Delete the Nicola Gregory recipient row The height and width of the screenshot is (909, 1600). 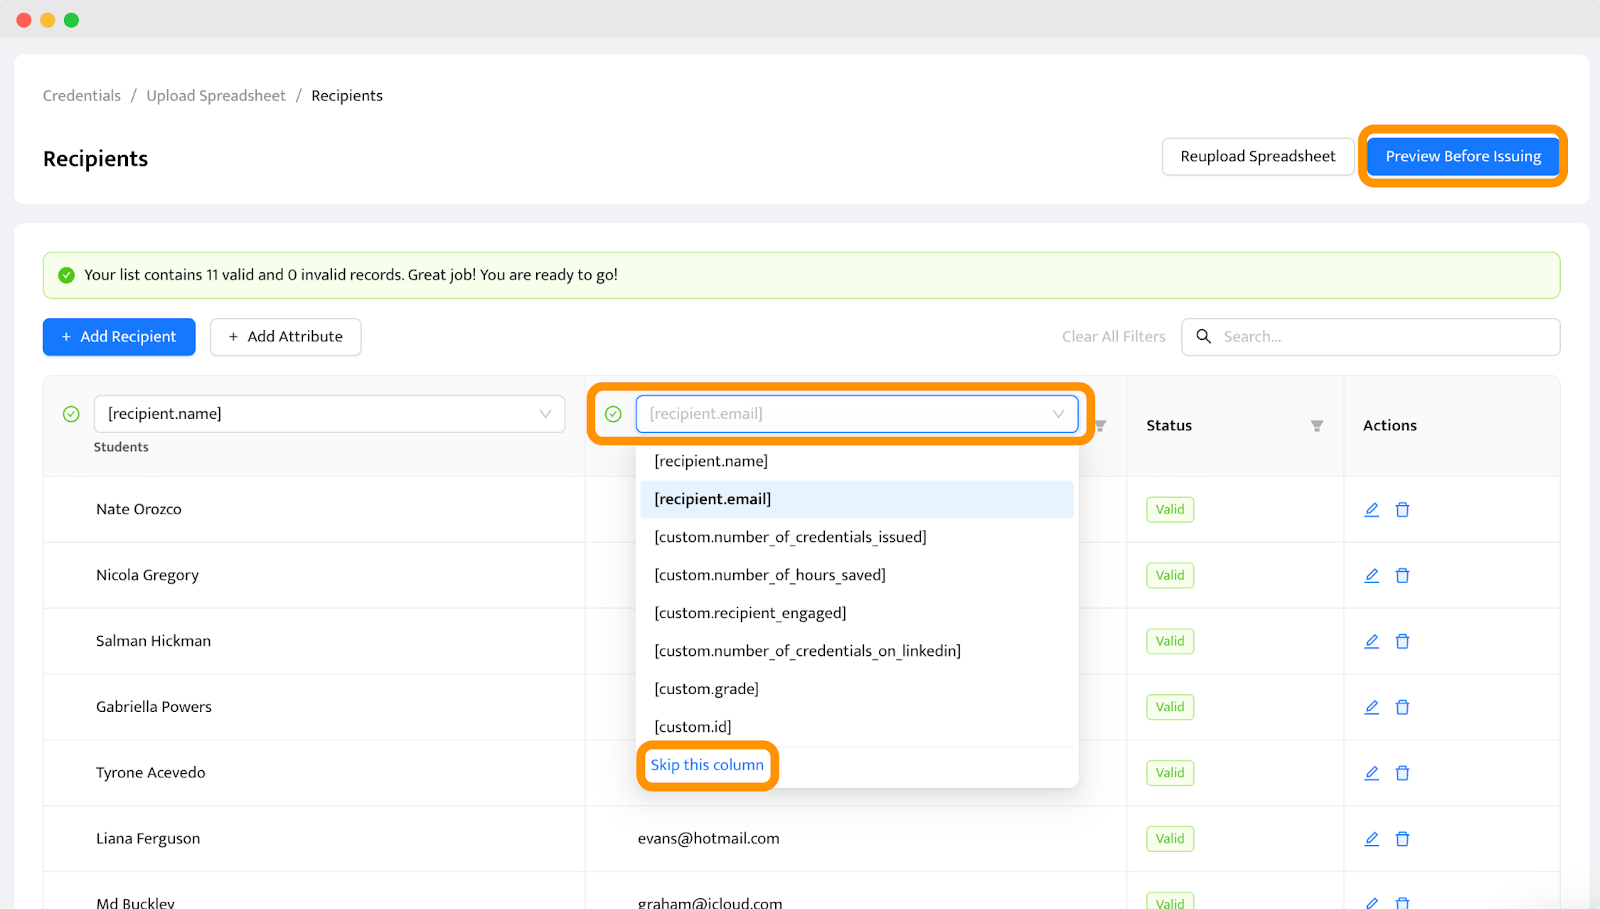[x=1402, y=576]
